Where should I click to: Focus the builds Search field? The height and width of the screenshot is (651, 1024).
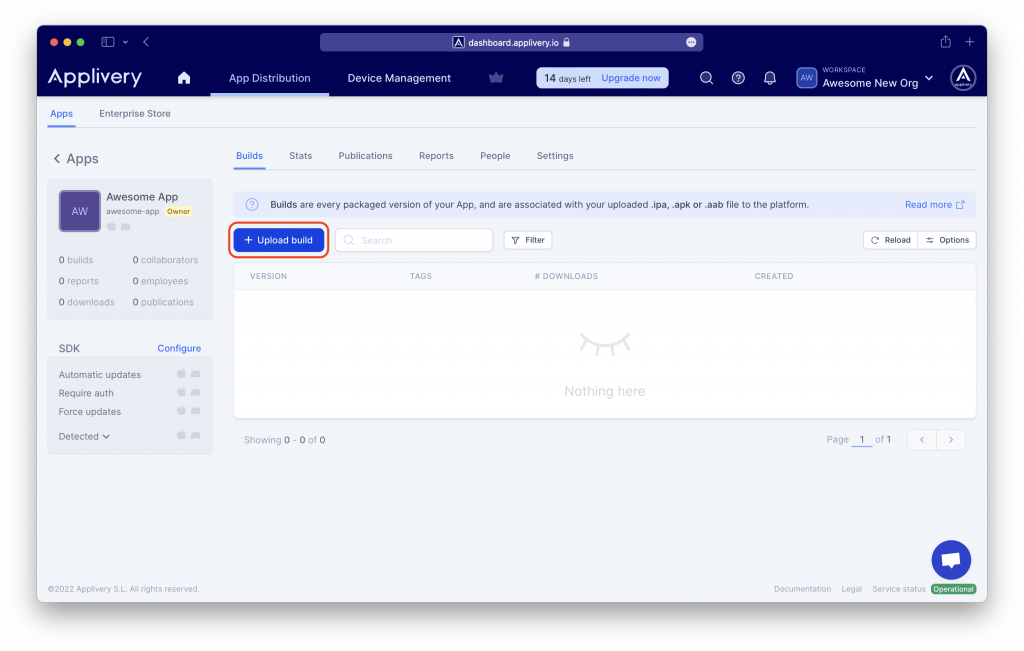414,240
